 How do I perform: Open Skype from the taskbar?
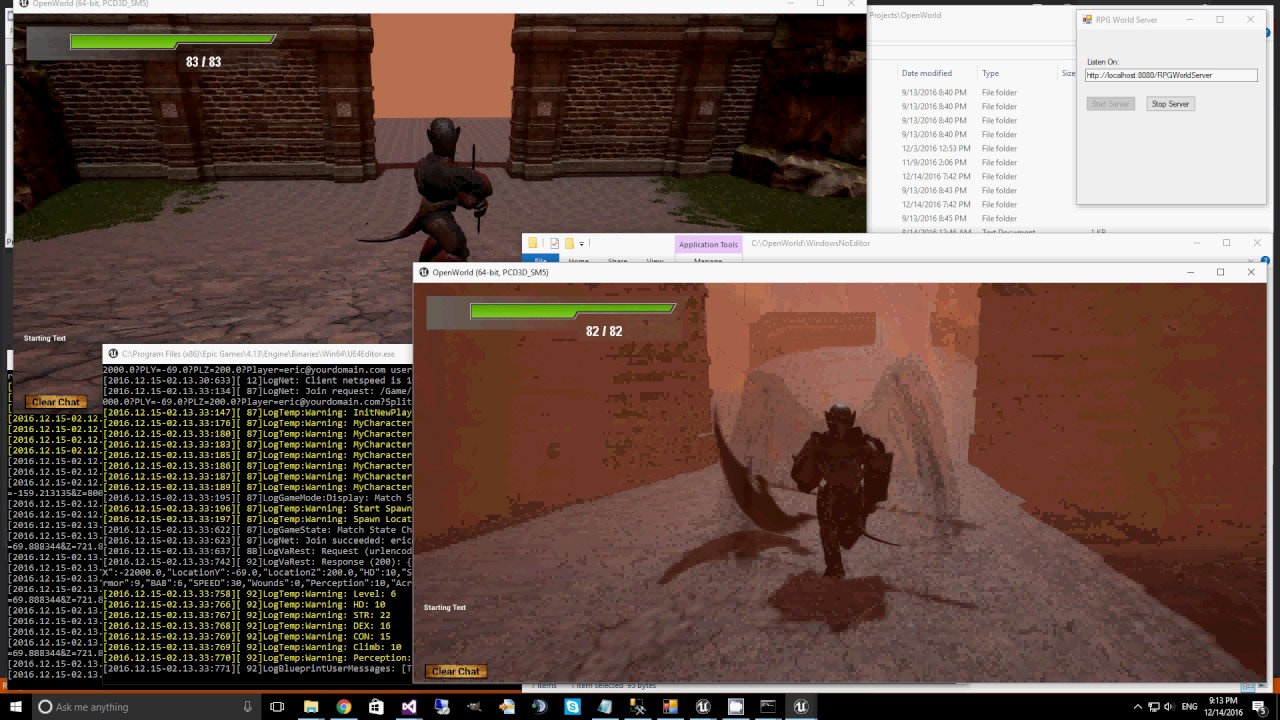(572, 707)
